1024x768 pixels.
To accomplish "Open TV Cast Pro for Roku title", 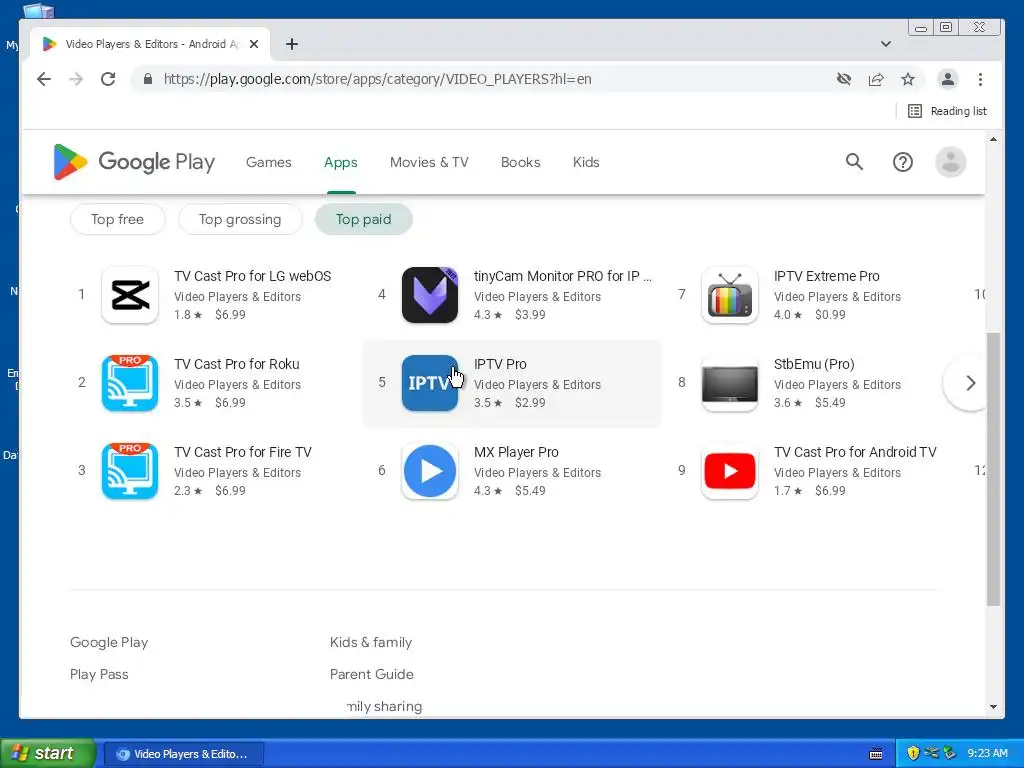I will point(236,364).
